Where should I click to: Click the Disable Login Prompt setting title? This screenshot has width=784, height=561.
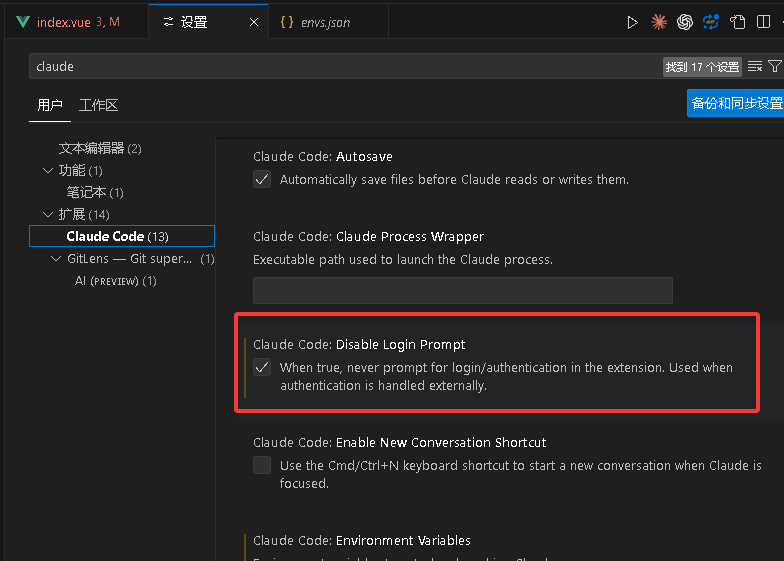tap(359, 344)
